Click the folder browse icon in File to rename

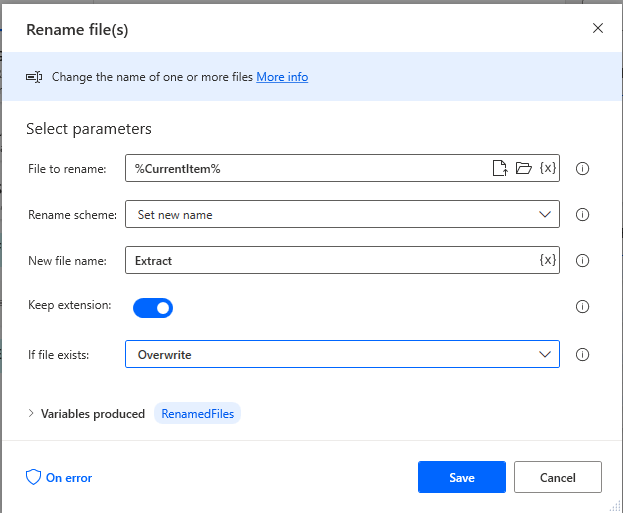tap(523, 168)
